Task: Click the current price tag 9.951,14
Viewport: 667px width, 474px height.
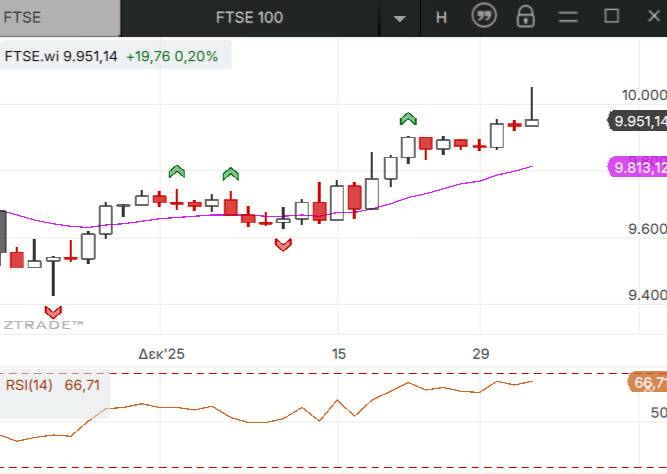Action: coord(638,121)
